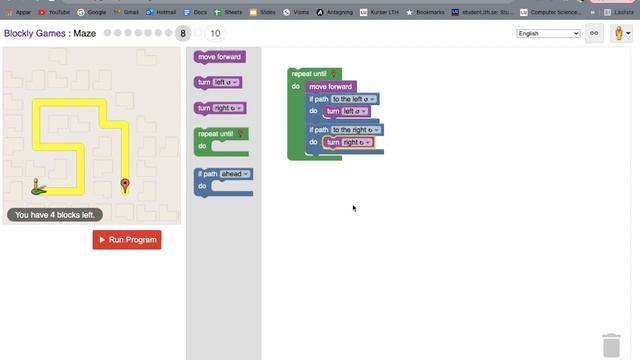Click the pegman player figure in maze
Viewport: 640px width, 360px height.
click(x=38, y=187)
